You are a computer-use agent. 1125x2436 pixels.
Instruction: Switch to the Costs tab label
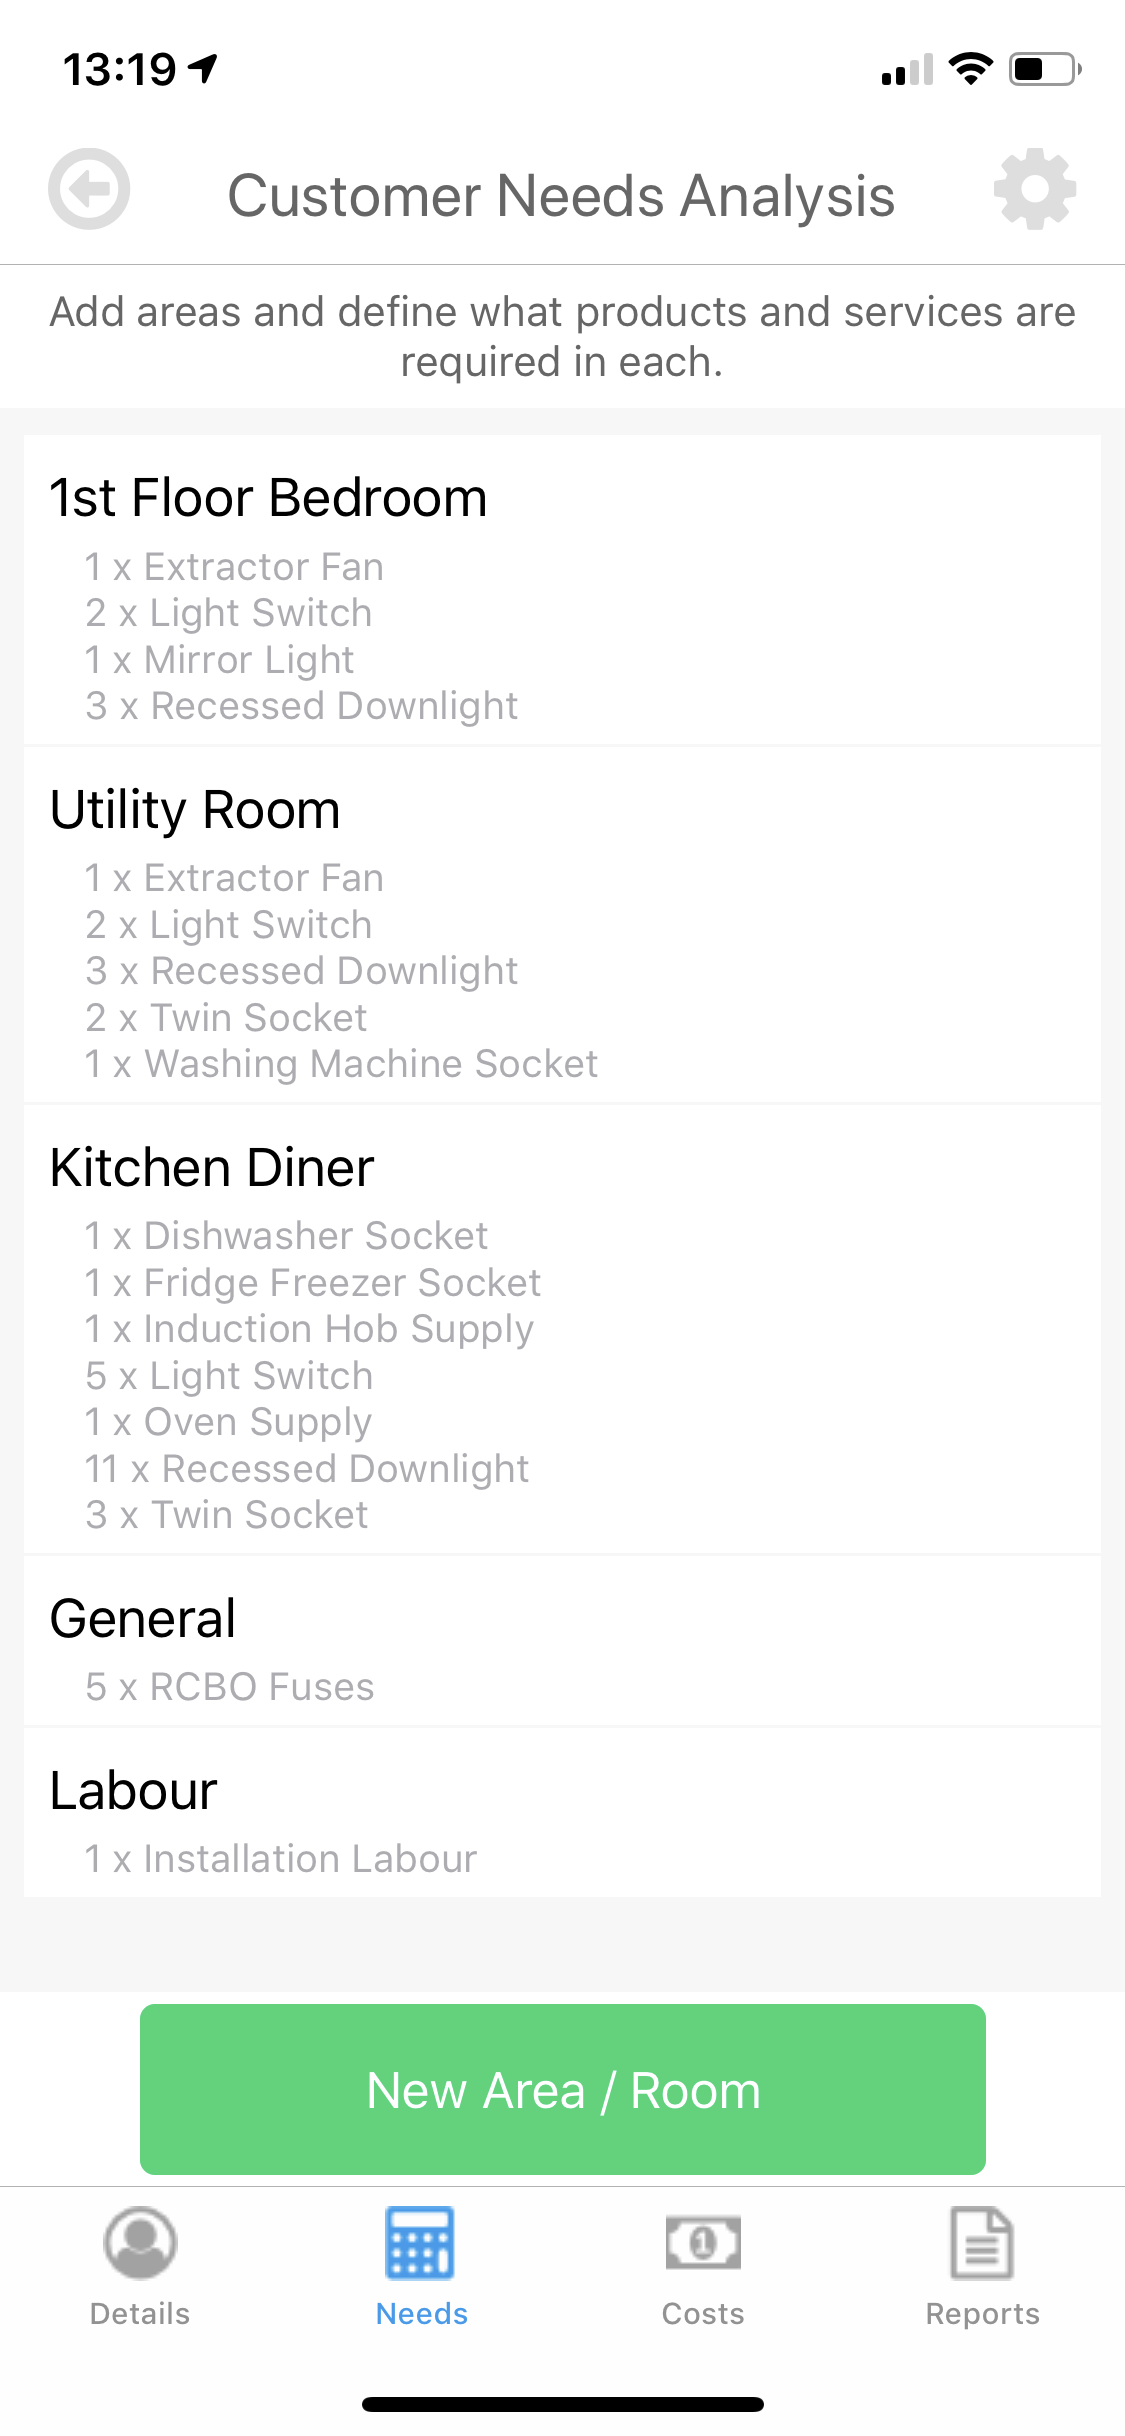703,2314
